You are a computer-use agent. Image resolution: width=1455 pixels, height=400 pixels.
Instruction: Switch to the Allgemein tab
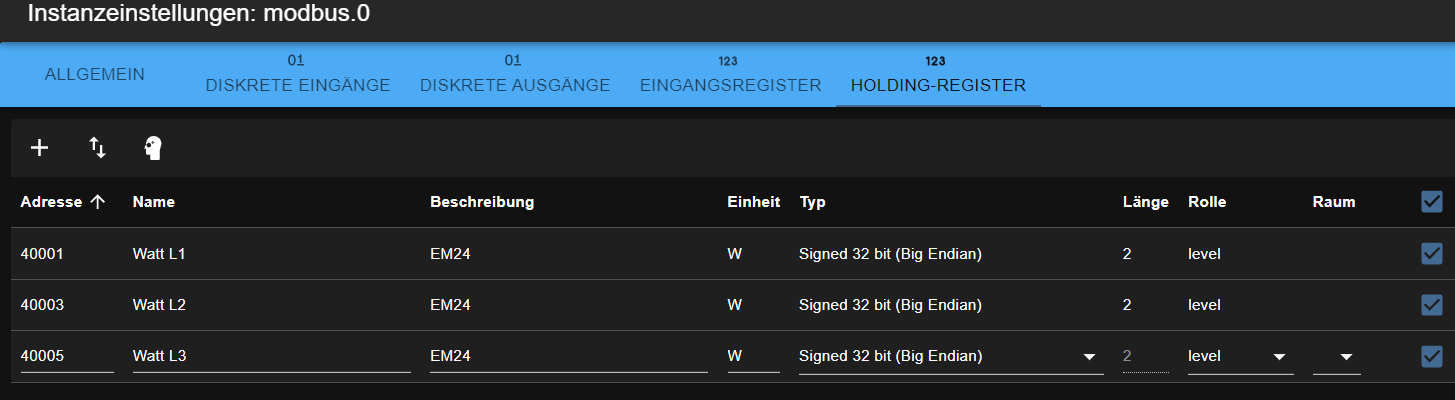click(x=95, y=75)
